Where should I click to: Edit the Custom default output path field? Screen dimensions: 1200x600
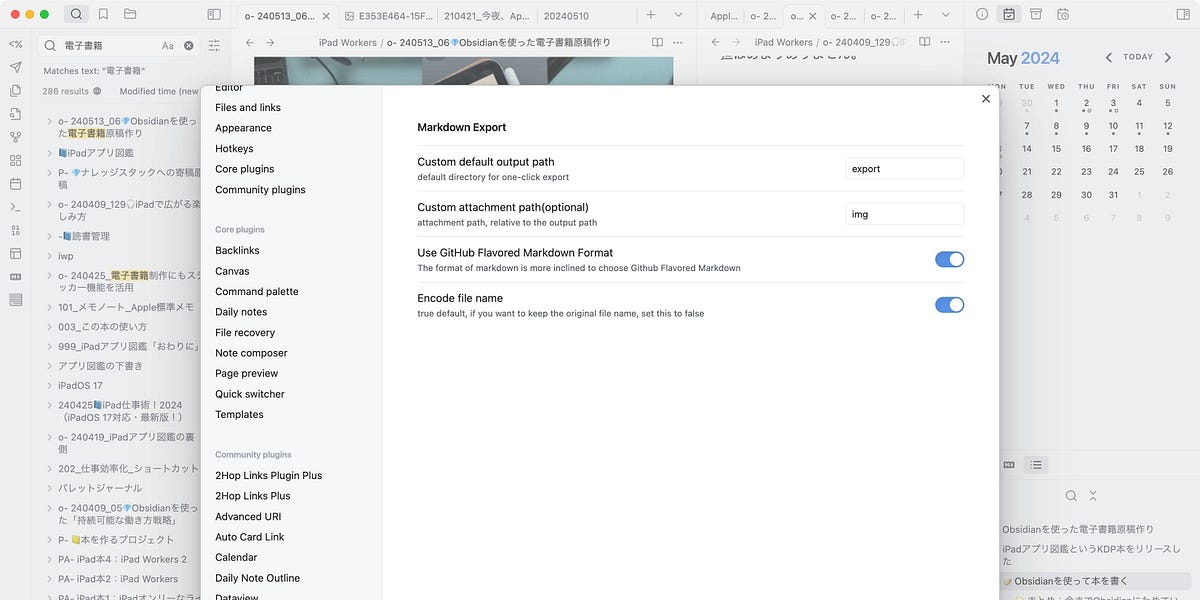904,169
